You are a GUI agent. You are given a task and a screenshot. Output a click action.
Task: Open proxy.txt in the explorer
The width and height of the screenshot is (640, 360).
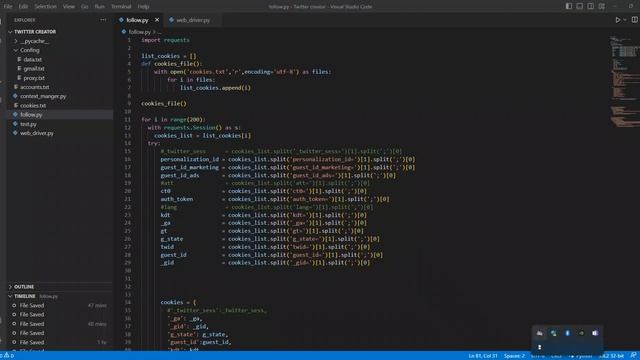34,78
